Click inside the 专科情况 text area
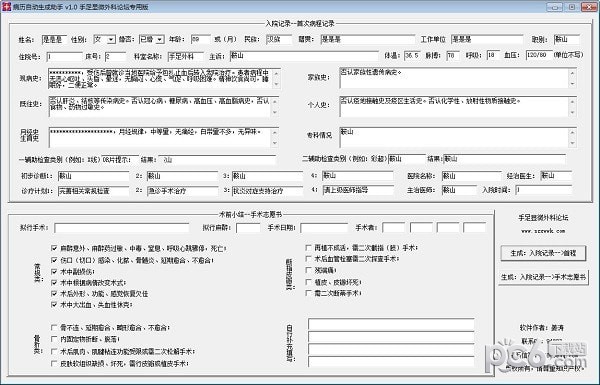This screenshot has width=600, height=385. coord(454,137)
